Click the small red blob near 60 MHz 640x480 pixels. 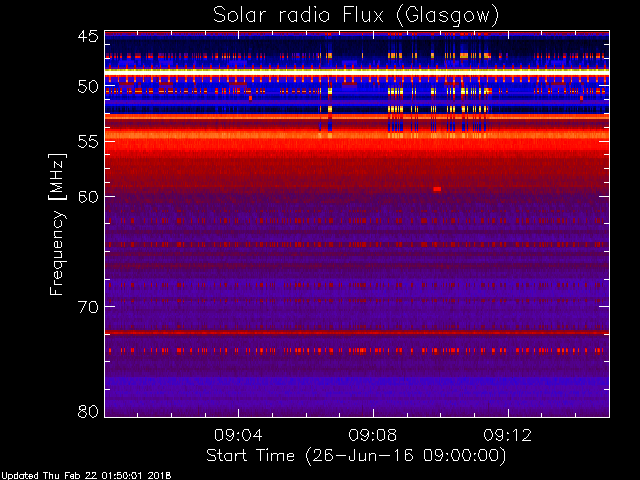437,189
